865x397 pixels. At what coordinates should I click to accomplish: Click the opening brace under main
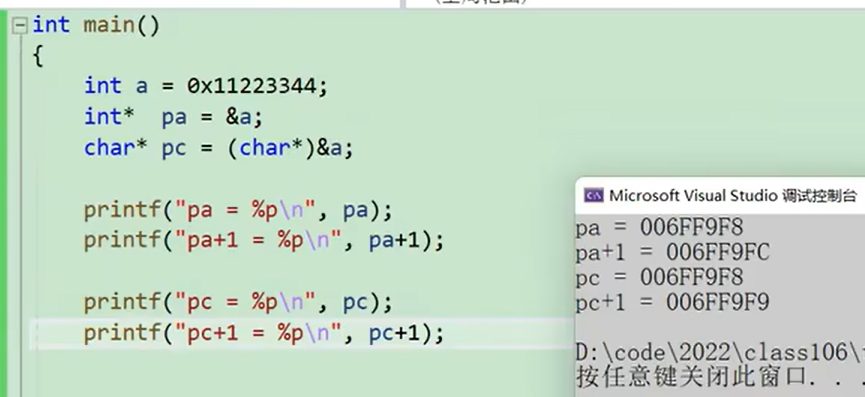click(x=38, y=56)
